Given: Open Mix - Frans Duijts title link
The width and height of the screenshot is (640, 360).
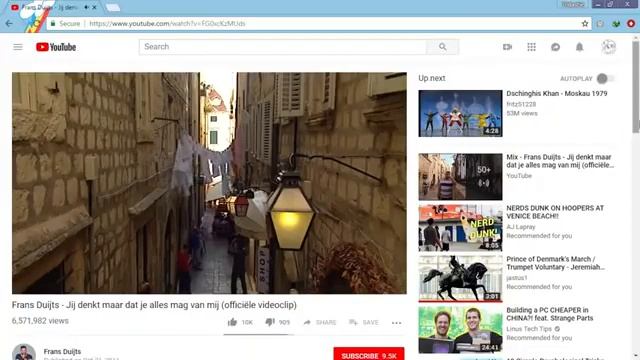Looking at the screenshot, I should 560,161.
